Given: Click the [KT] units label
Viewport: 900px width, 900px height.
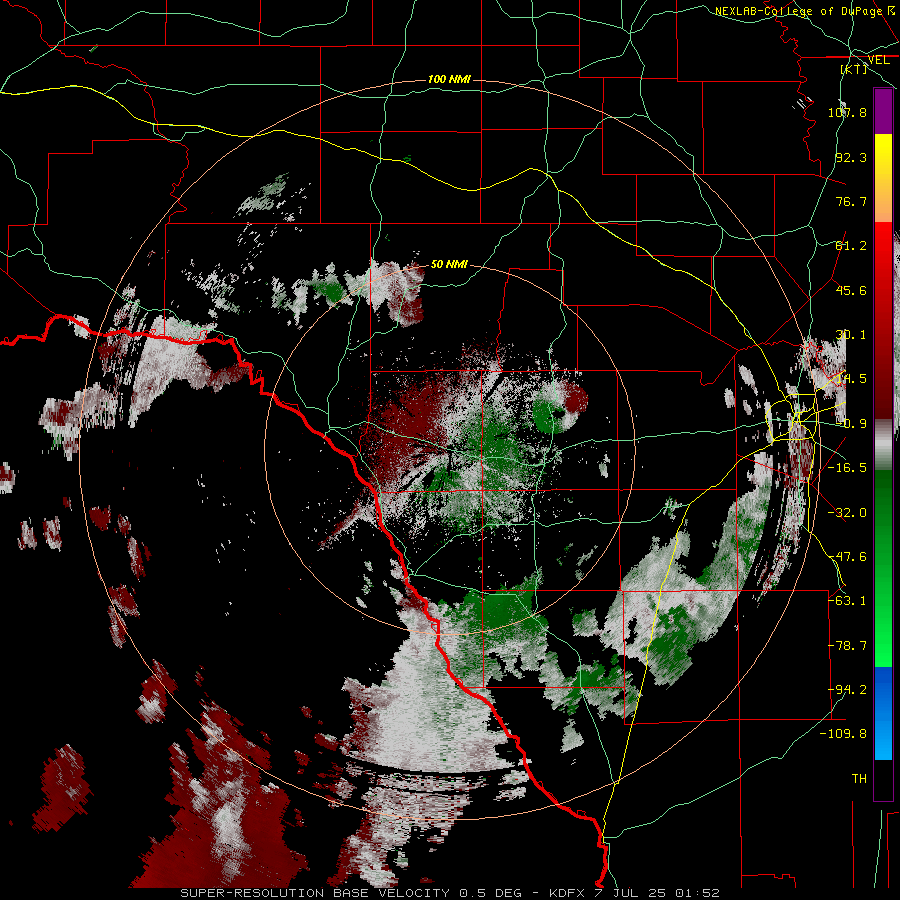Looking at the screenshot, I should click(x=854, y=69).
